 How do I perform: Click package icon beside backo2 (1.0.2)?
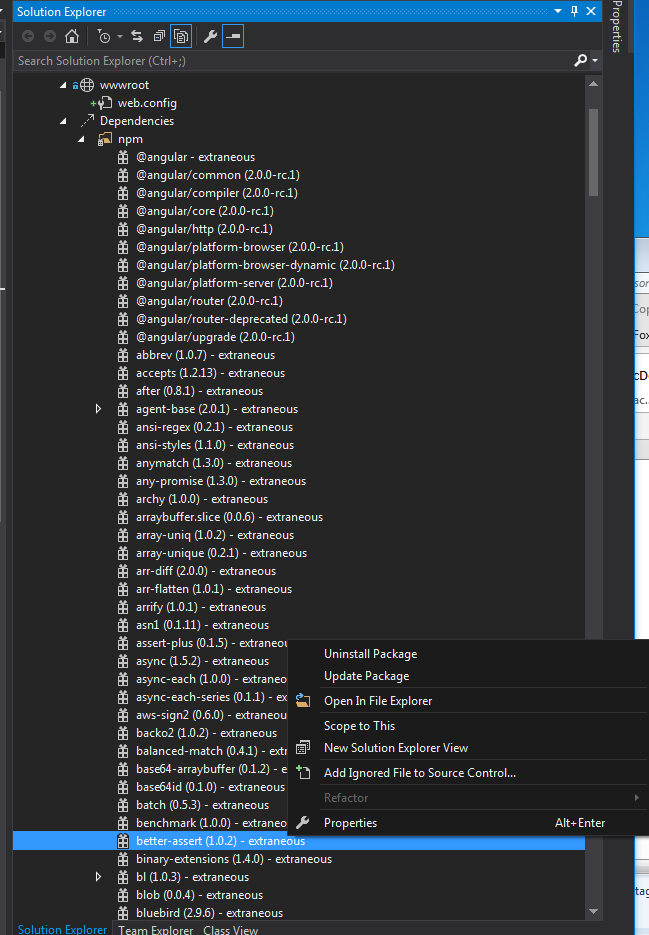click(123, 733)
